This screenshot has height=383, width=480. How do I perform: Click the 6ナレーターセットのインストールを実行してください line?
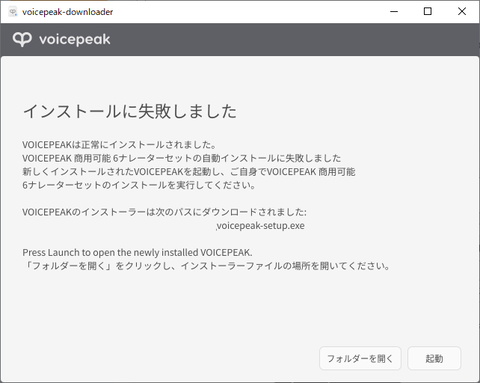(139, 185)
